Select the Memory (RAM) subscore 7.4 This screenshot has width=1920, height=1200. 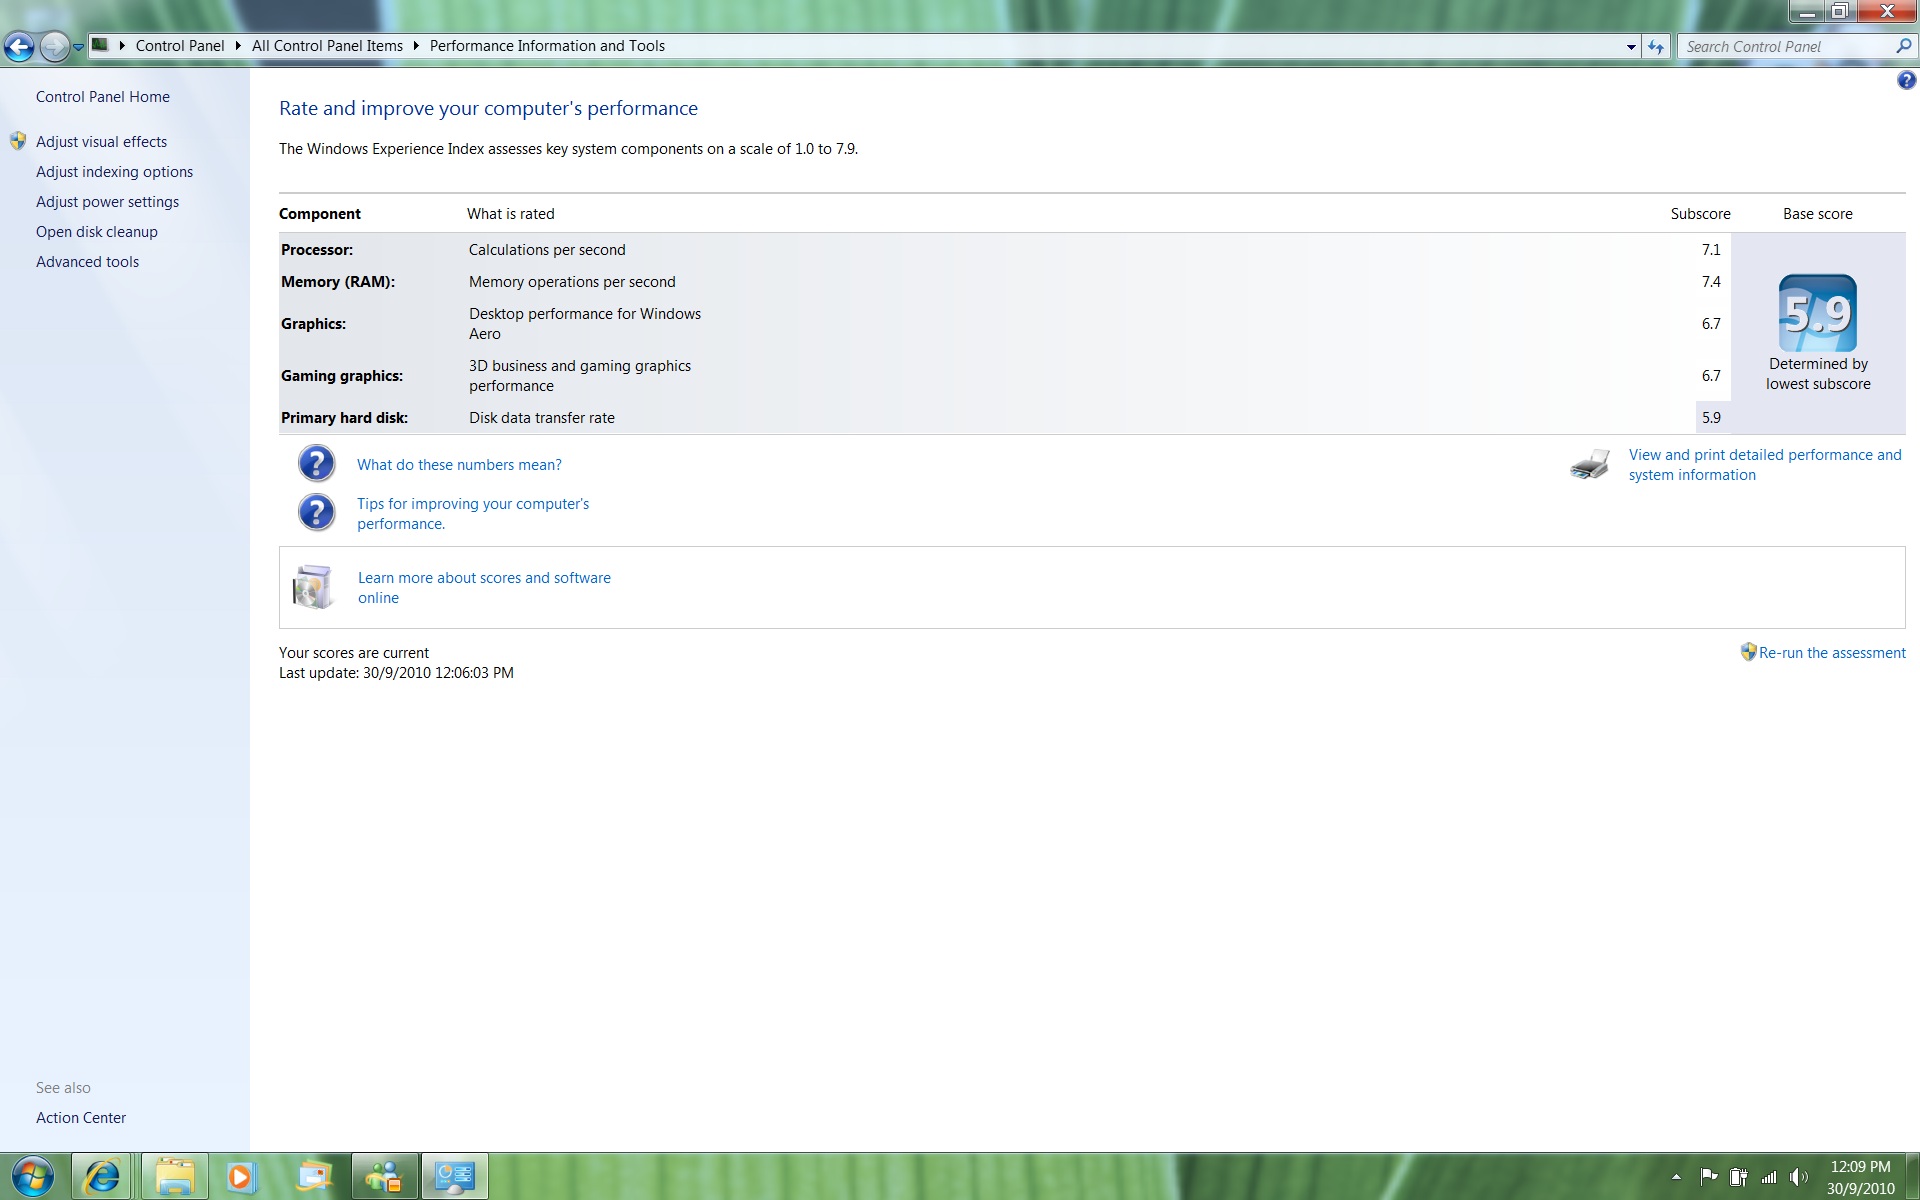[x=1711, y=282]
